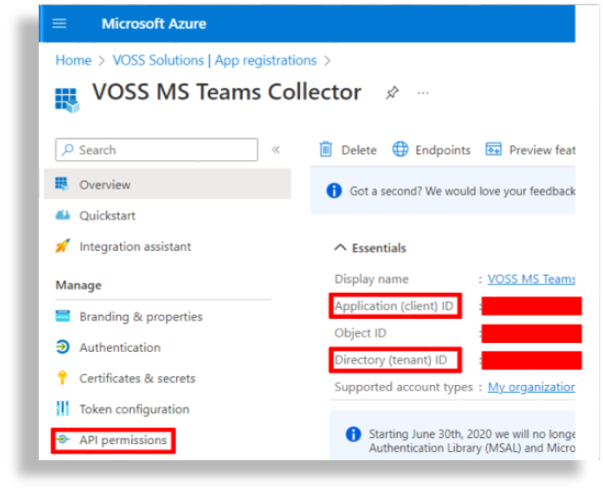603x494 pixels.
Task: Click the Delete trash can icon
Action: coord(326,149)
